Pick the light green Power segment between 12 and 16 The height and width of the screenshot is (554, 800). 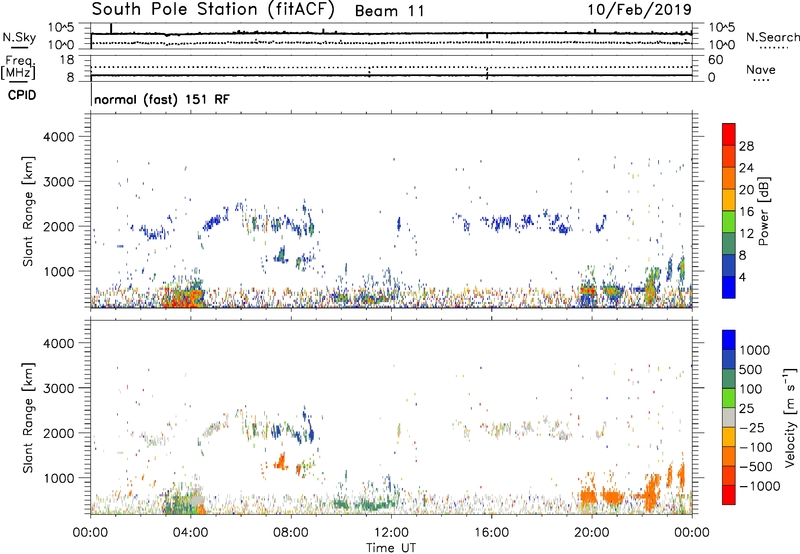(x=729, y=221)
